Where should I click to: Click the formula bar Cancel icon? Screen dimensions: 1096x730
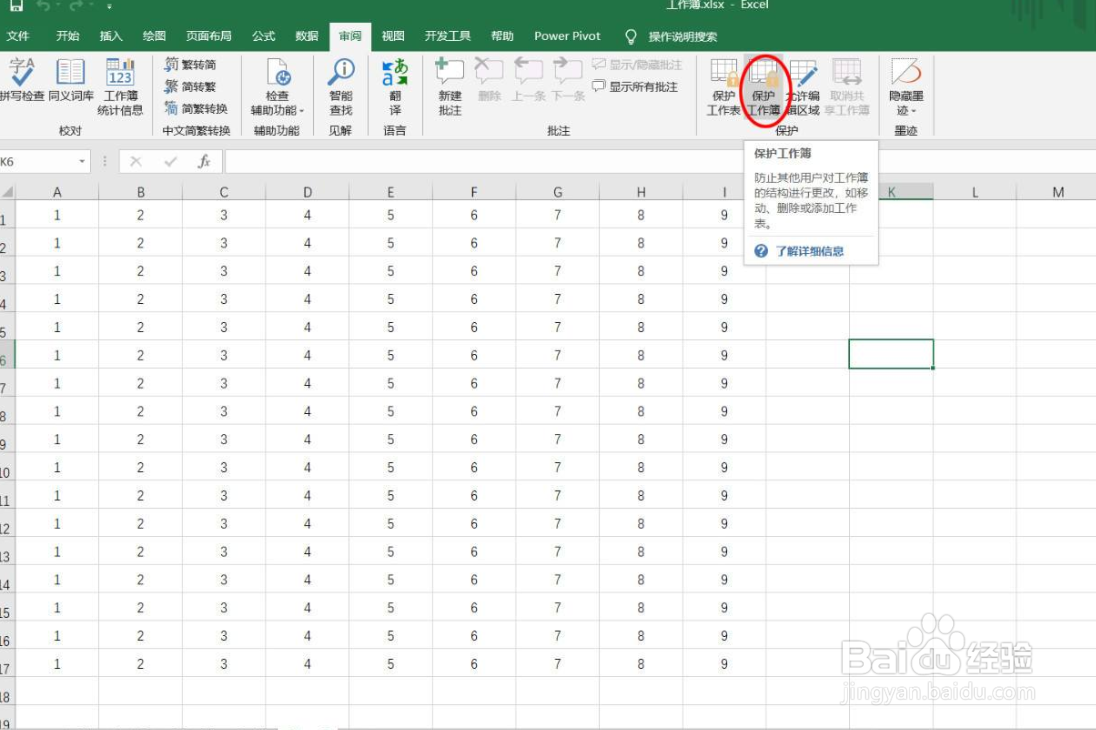pos(136,162)
